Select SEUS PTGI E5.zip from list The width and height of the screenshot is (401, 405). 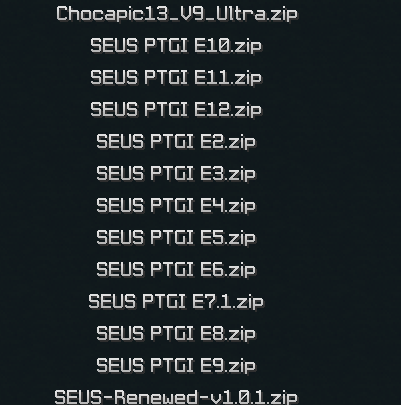176,238
